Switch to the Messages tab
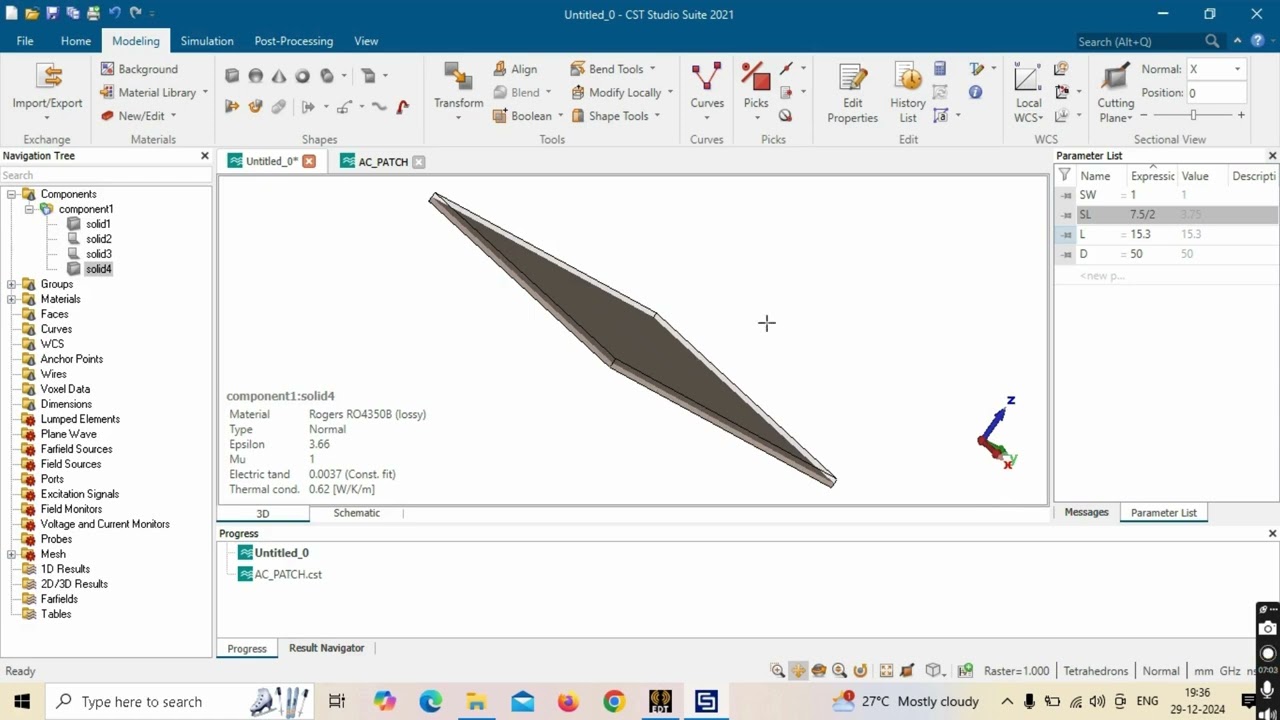Image resolution: width=1280 pixels, height=720 pixels. click(1086, 512)
